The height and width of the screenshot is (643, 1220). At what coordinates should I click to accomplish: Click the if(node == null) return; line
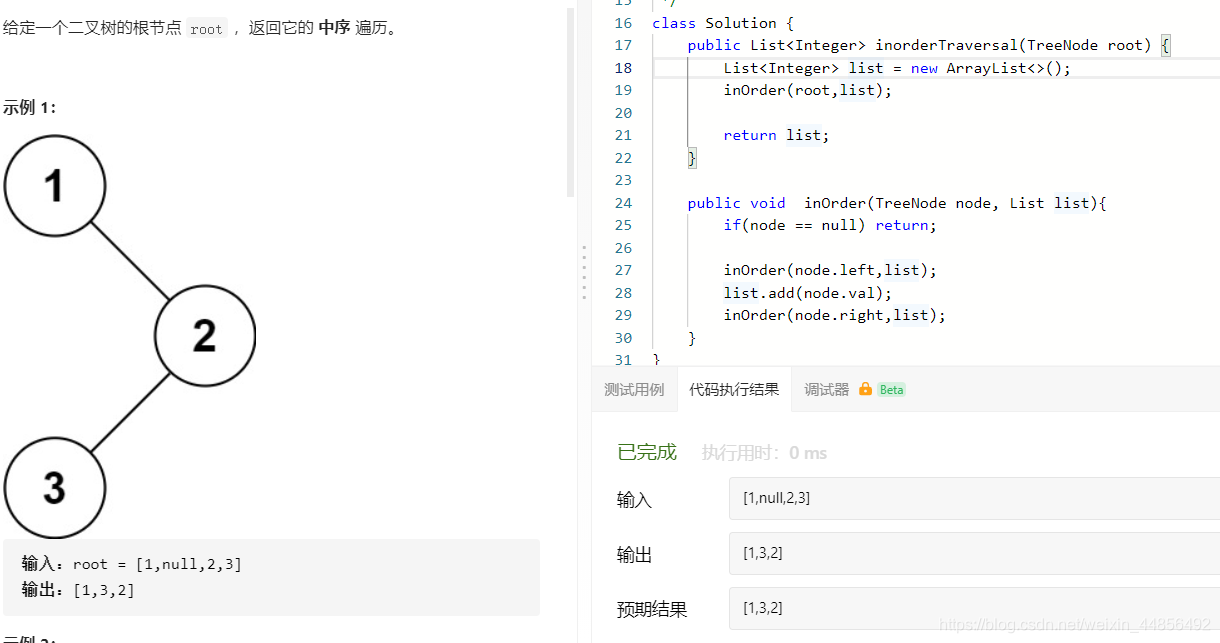(830, 225)
